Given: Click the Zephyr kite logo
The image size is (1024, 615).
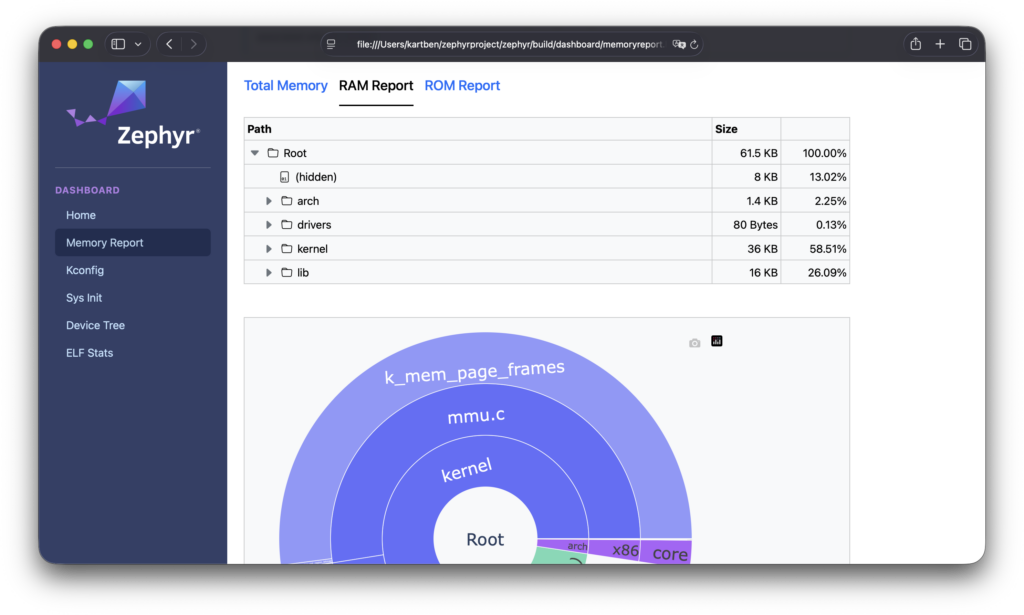Looking at the screenshot, I should [x=110, y=103].
